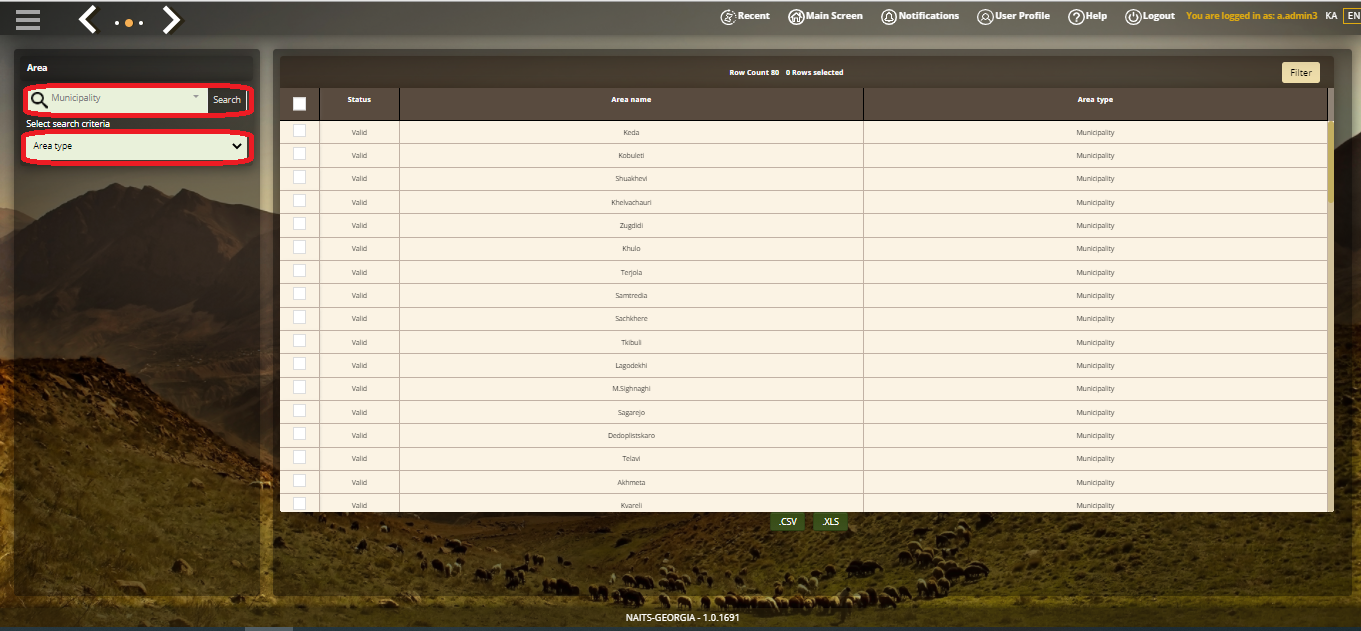Check the Khulo row checkbox

coord(299,247)
